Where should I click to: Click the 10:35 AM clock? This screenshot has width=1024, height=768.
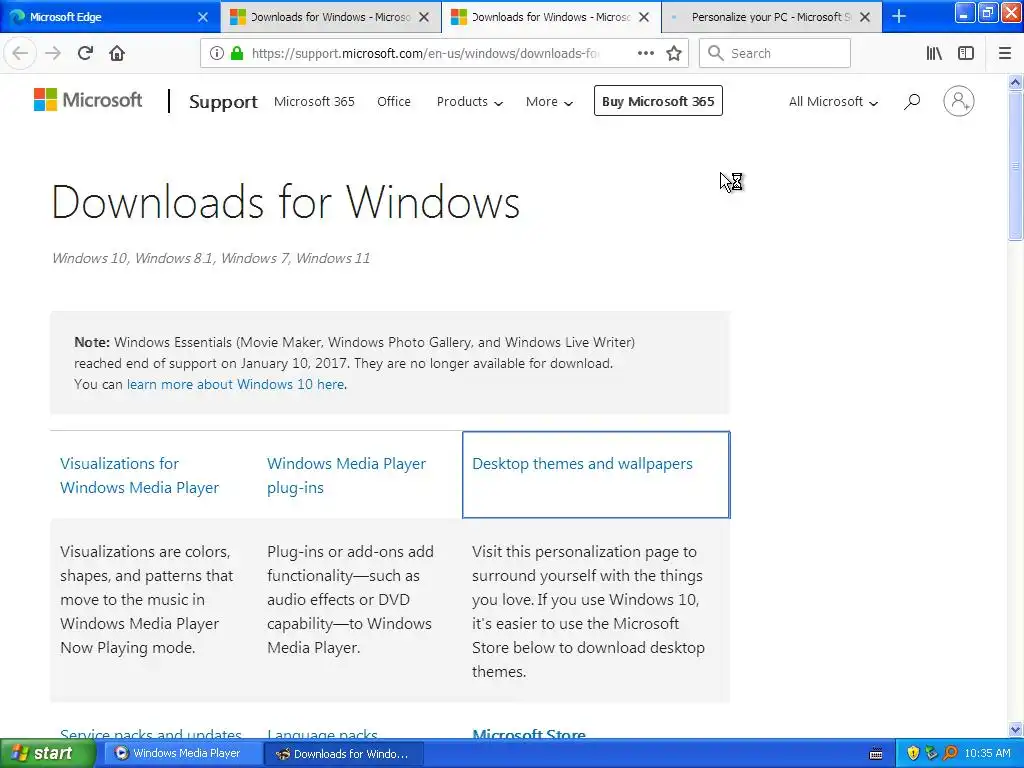point(987,753)
